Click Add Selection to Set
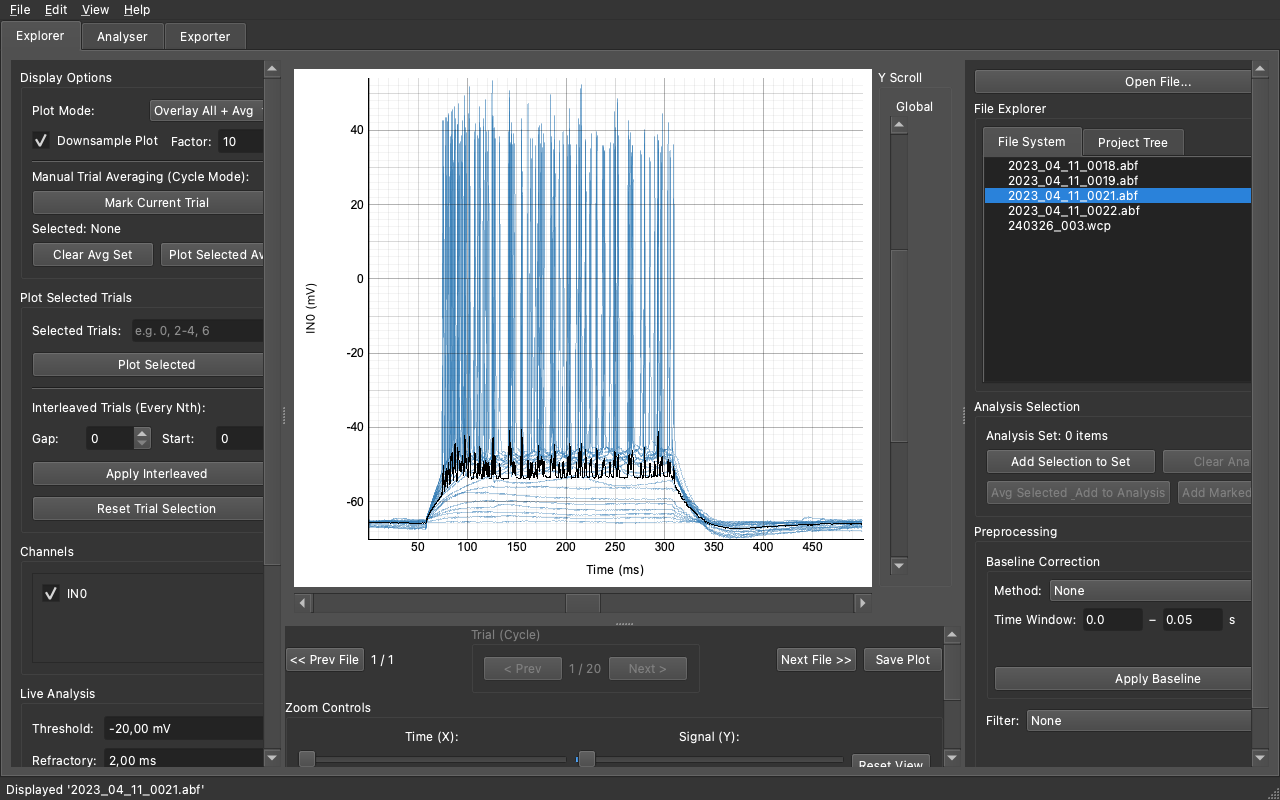This screenshot has width=1280, height=800. tap(1071, 461)
